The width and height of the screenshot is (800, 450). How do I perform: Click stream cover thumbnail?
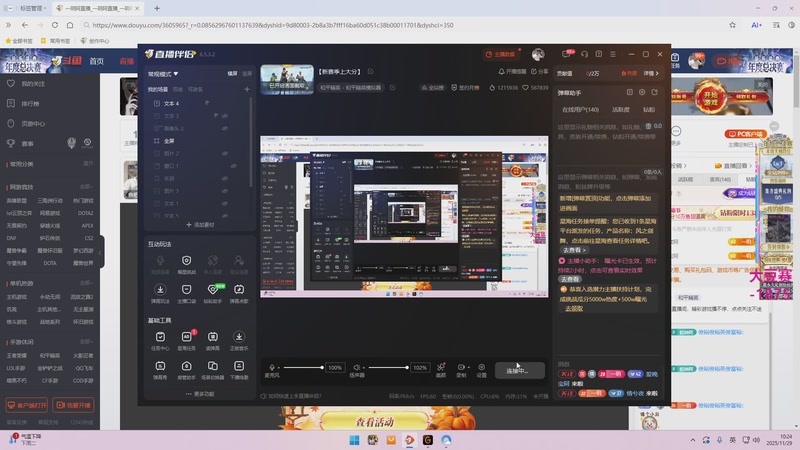[287, 79]
